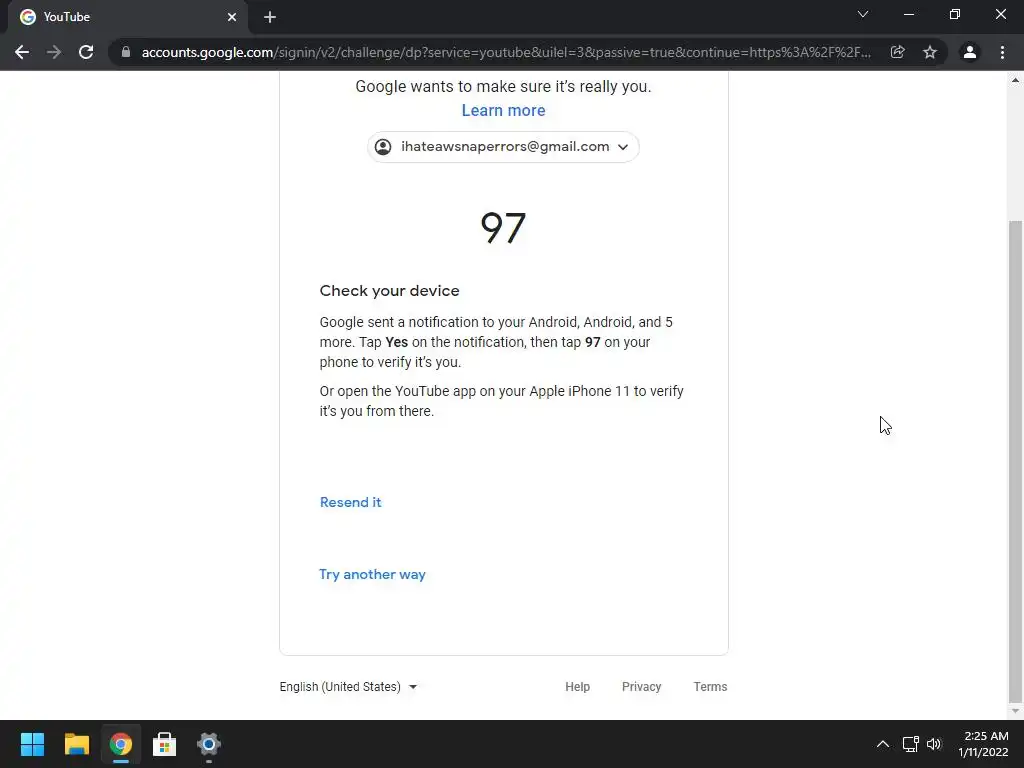This screenshot has height=768, width=1024.
Task: Reload the current page
Action: (86, 52)
